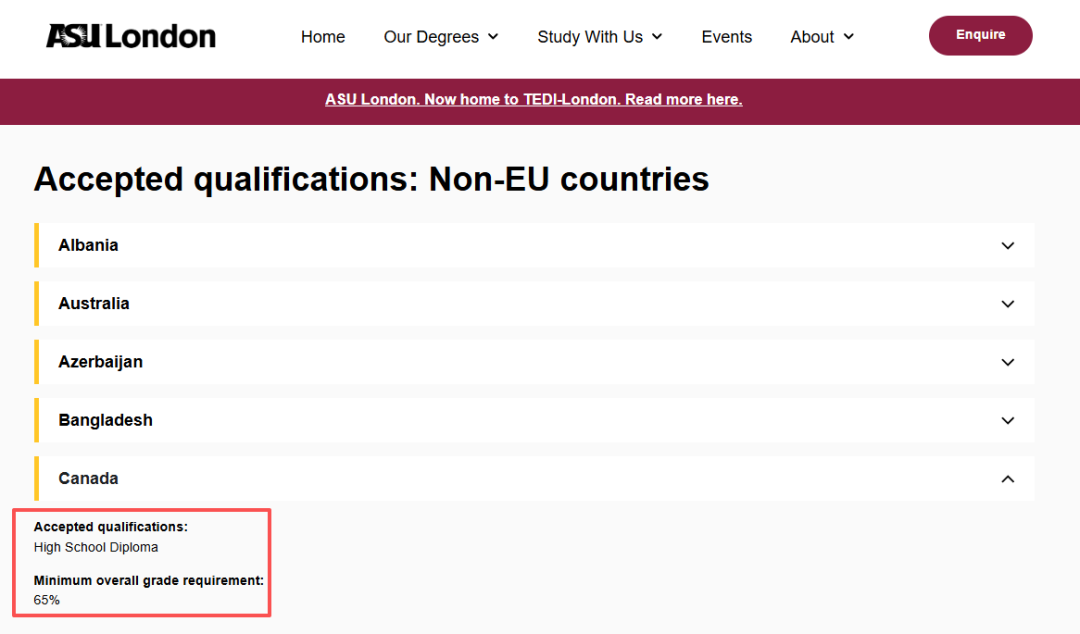Click Study With Us dropdown arrow

pyautogui.click(x=657, y=37)
